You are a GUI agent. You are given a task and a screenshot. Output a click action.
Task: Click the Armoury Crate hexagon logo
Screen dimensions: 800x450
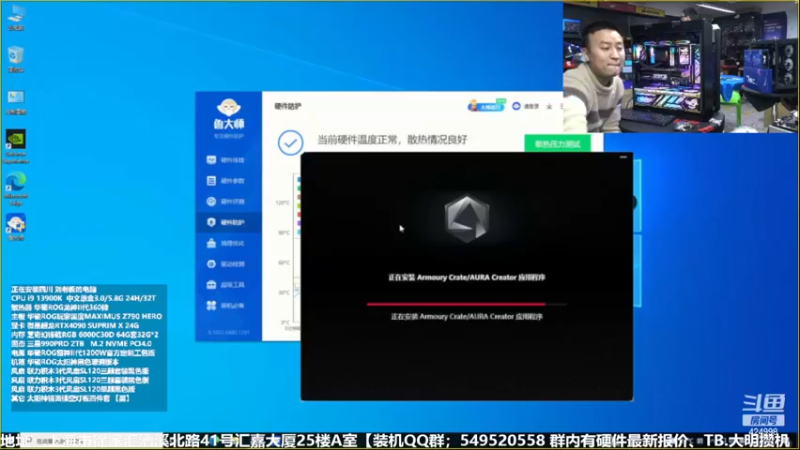tap(467, 218)
